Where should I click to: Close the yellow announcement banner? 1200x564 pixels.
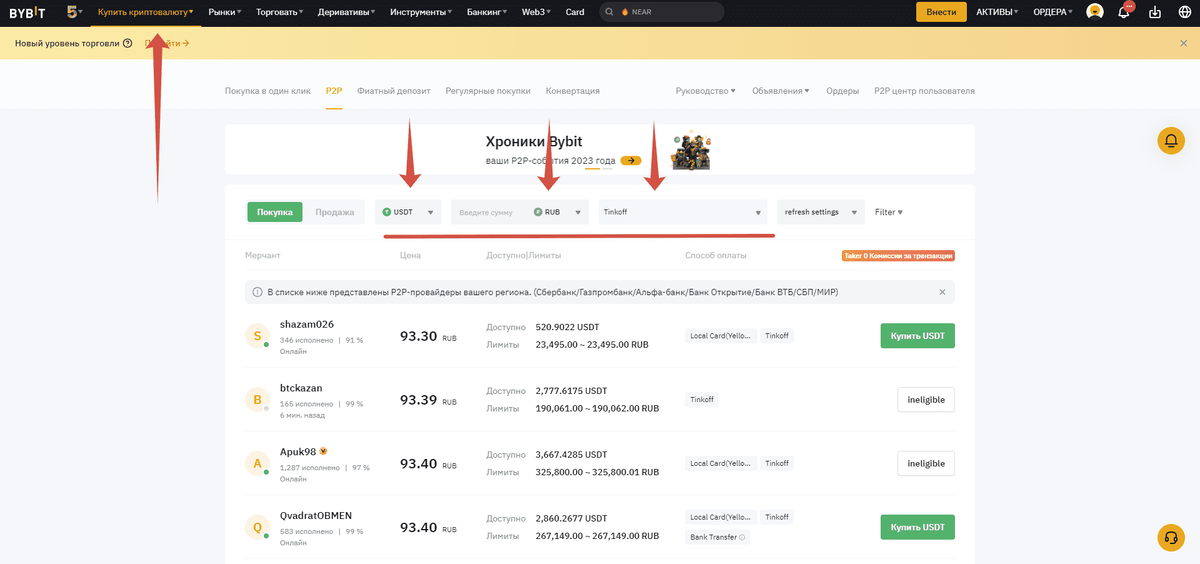1184,44
